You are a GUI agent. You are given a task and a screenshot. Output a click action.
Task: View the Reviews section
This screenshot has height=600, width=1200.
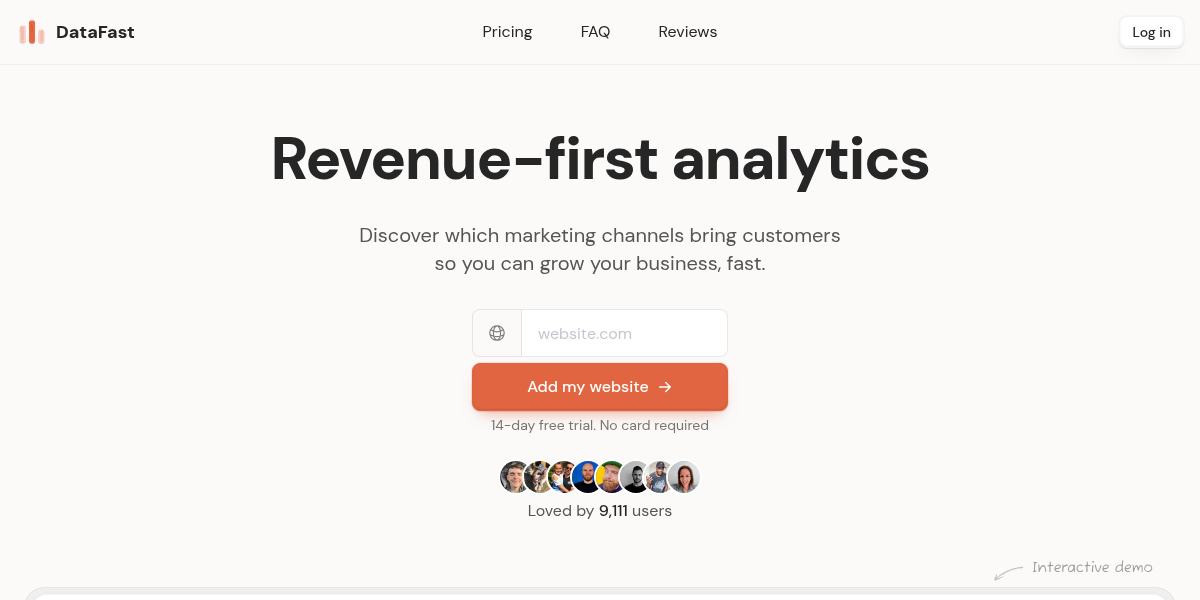pos(687,32)
